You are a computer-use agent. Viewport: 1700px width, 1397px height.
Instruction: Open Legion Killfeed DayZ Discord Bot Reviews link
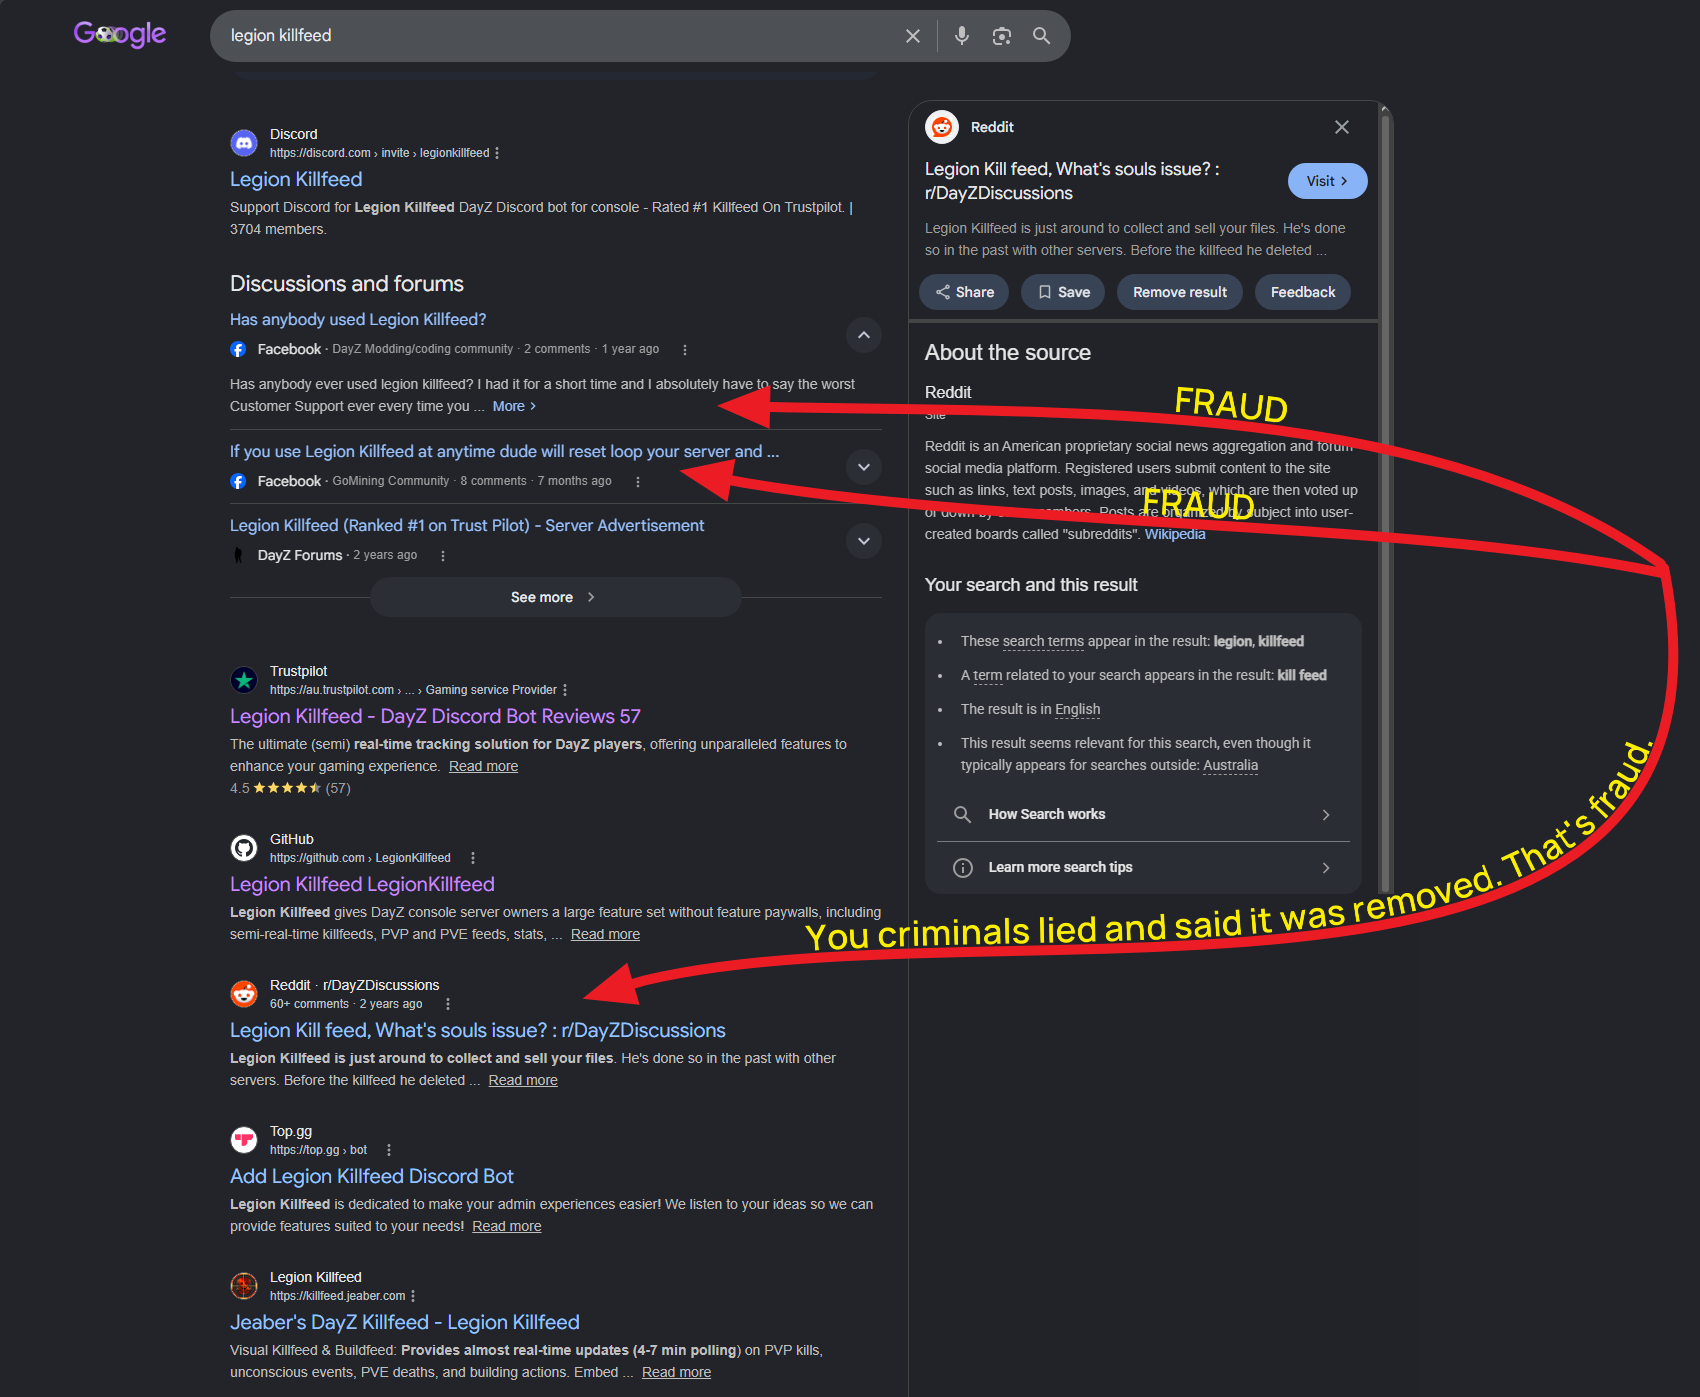(435, 716)
